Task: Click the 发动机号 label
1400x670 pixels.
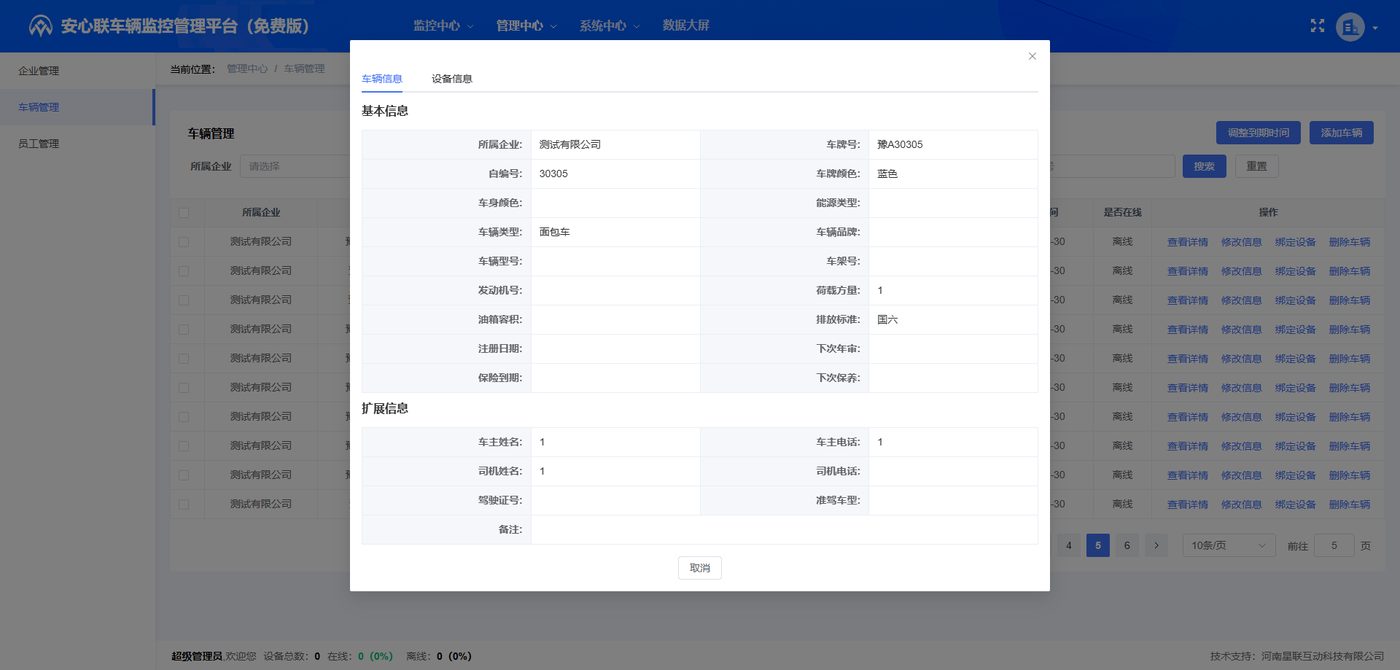Action: coord(500,291)
